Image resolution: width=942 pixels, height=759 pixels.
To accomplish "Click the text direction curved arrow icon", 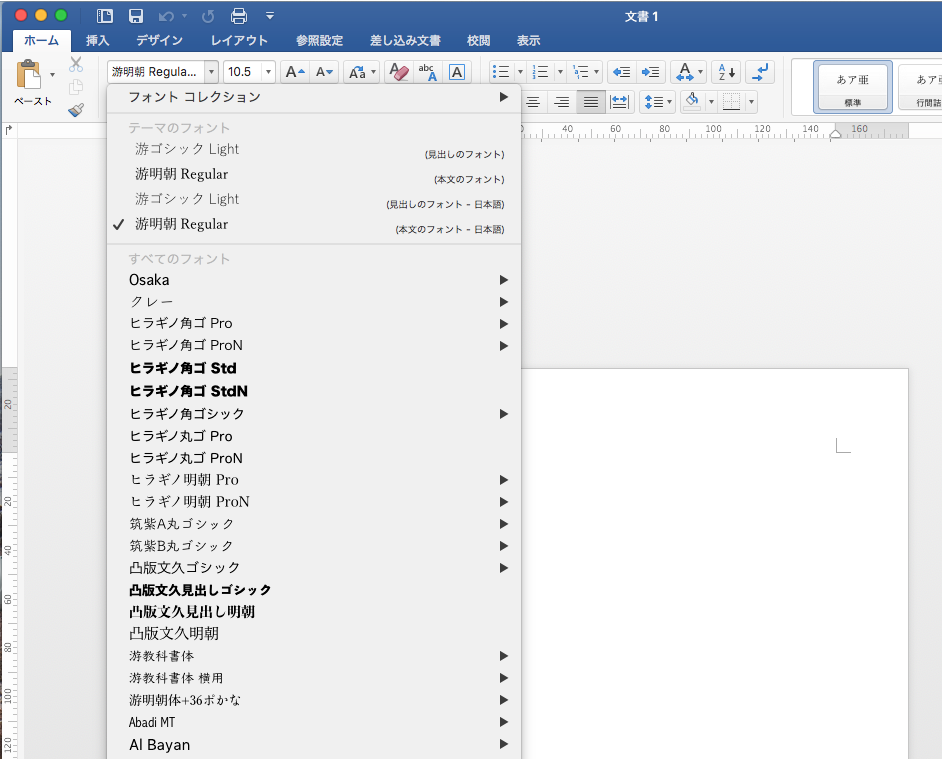I will 760,72.
